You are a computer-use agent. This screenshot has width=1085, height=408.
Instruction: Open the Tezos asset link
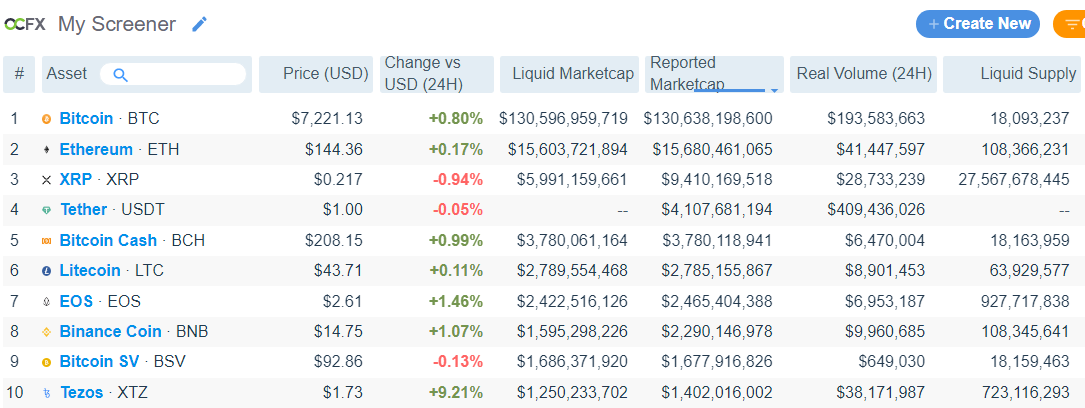point(82,392)
